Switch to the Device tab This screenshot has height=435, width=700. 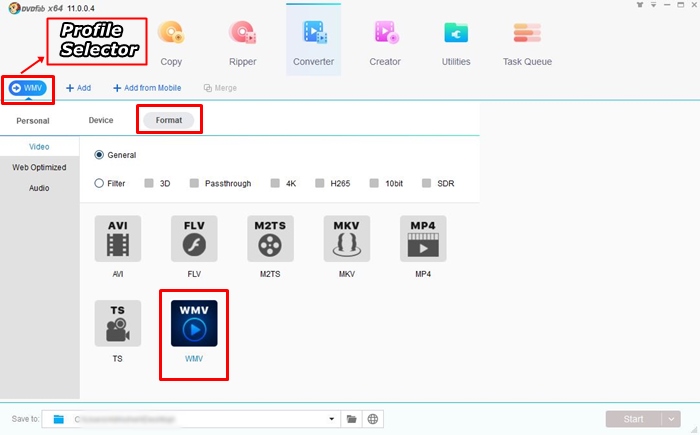[x=101, y=120]
